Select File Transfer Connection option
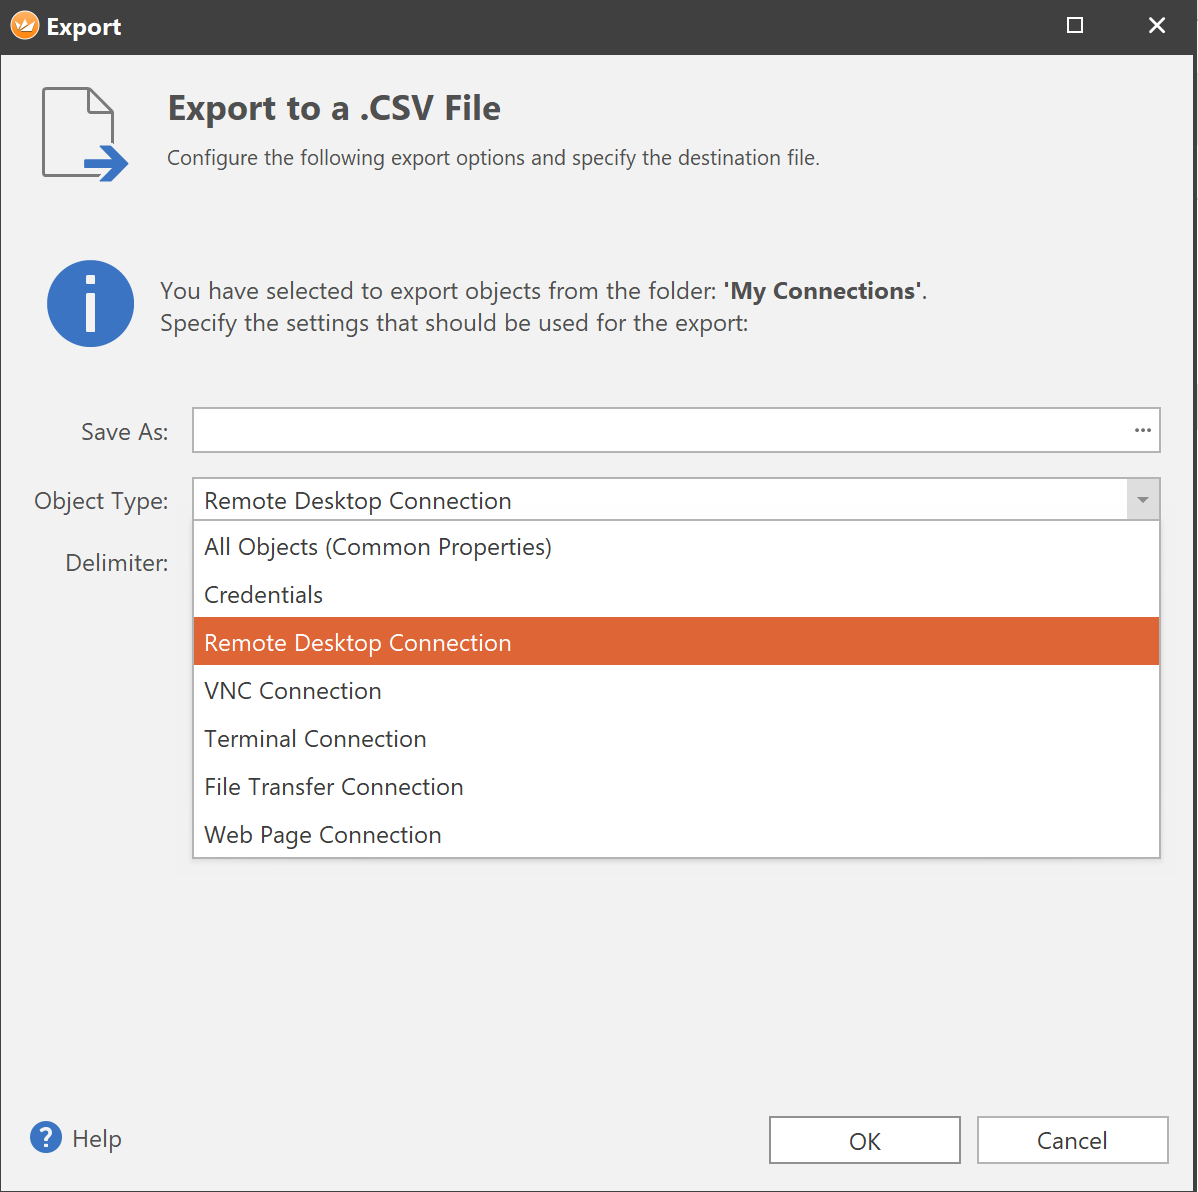Viewport: 1198px width, 1192px height. (x=334, y=787)
